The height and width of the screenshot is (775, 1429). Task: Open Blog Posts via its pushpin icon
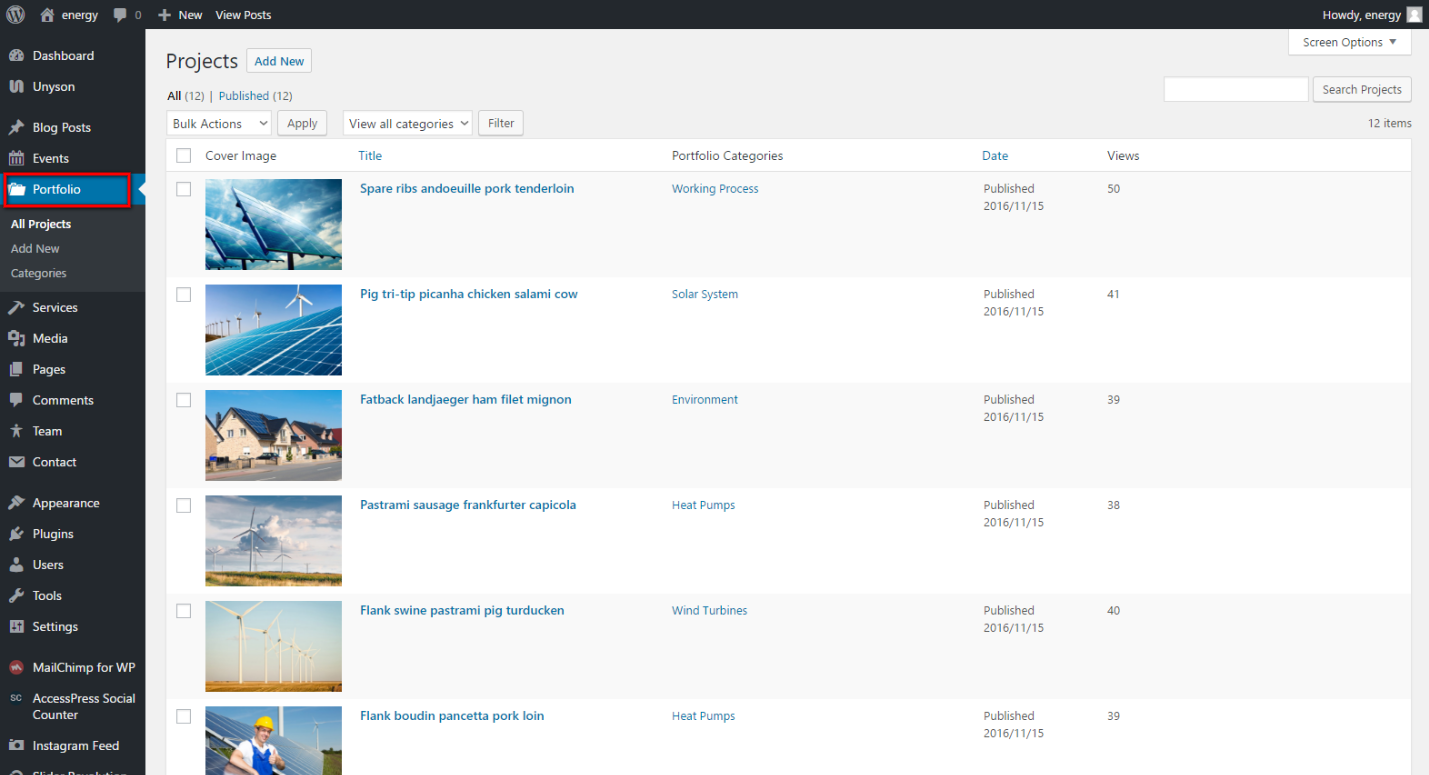(16, 128)
